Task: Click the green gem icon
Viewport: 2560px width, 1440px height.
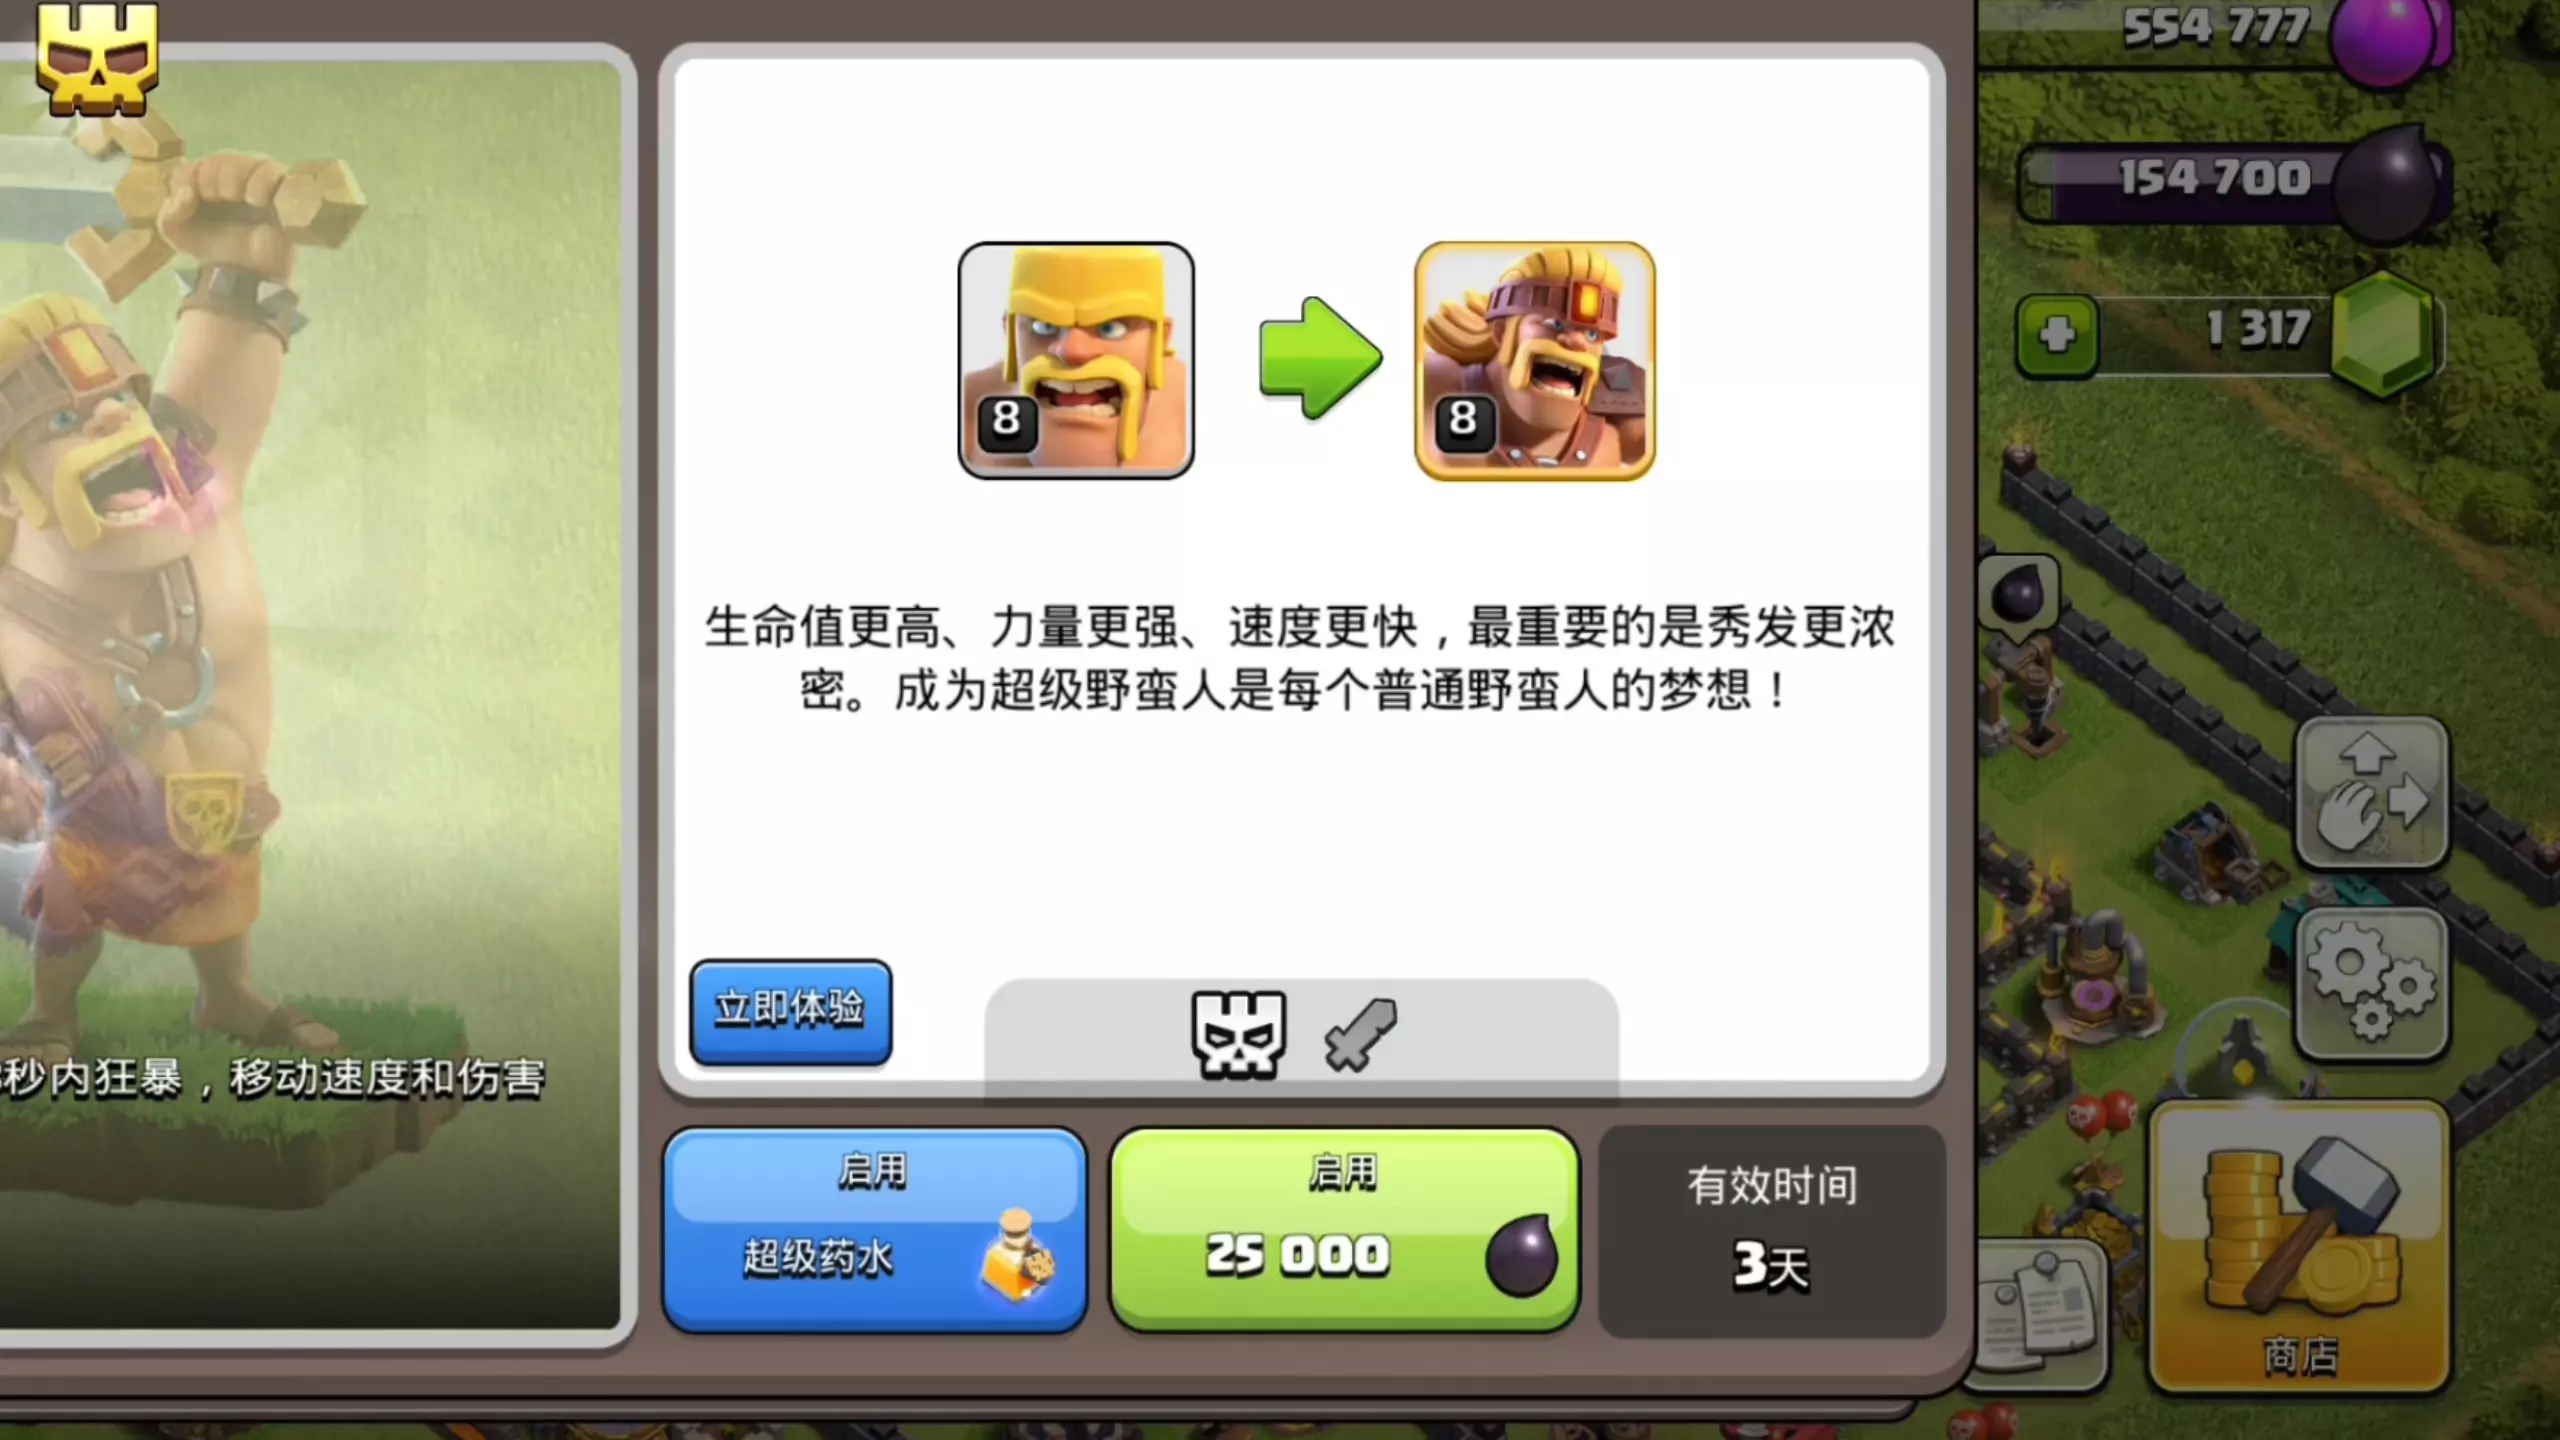Action: pos(2382,334)
